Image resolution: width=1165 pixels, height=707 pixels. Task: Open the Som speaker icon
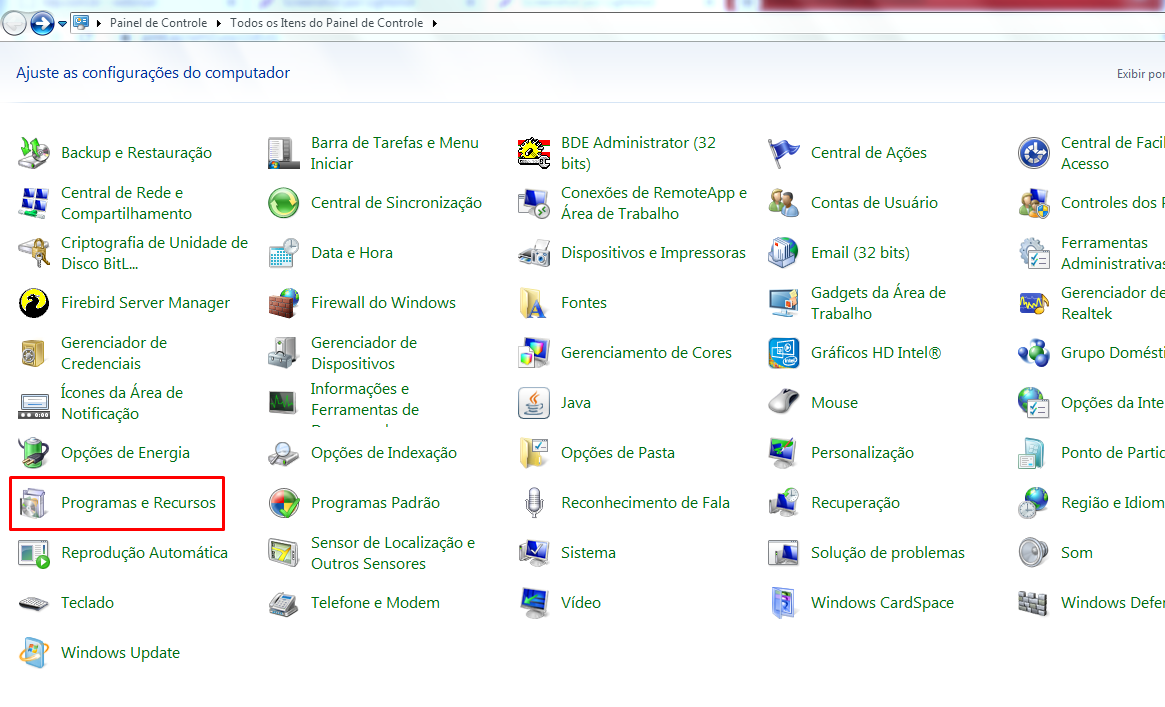pyautogui.click(x=1033, y=553)
